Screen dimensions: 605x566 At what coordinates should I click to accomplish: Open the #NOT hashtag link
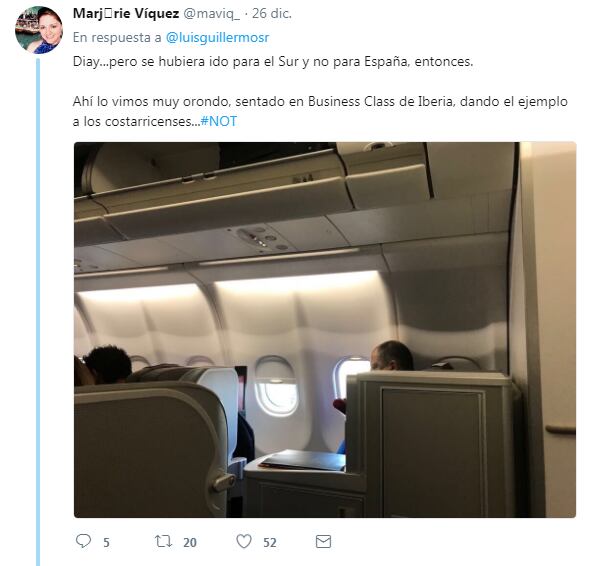[x=219, y=121]
